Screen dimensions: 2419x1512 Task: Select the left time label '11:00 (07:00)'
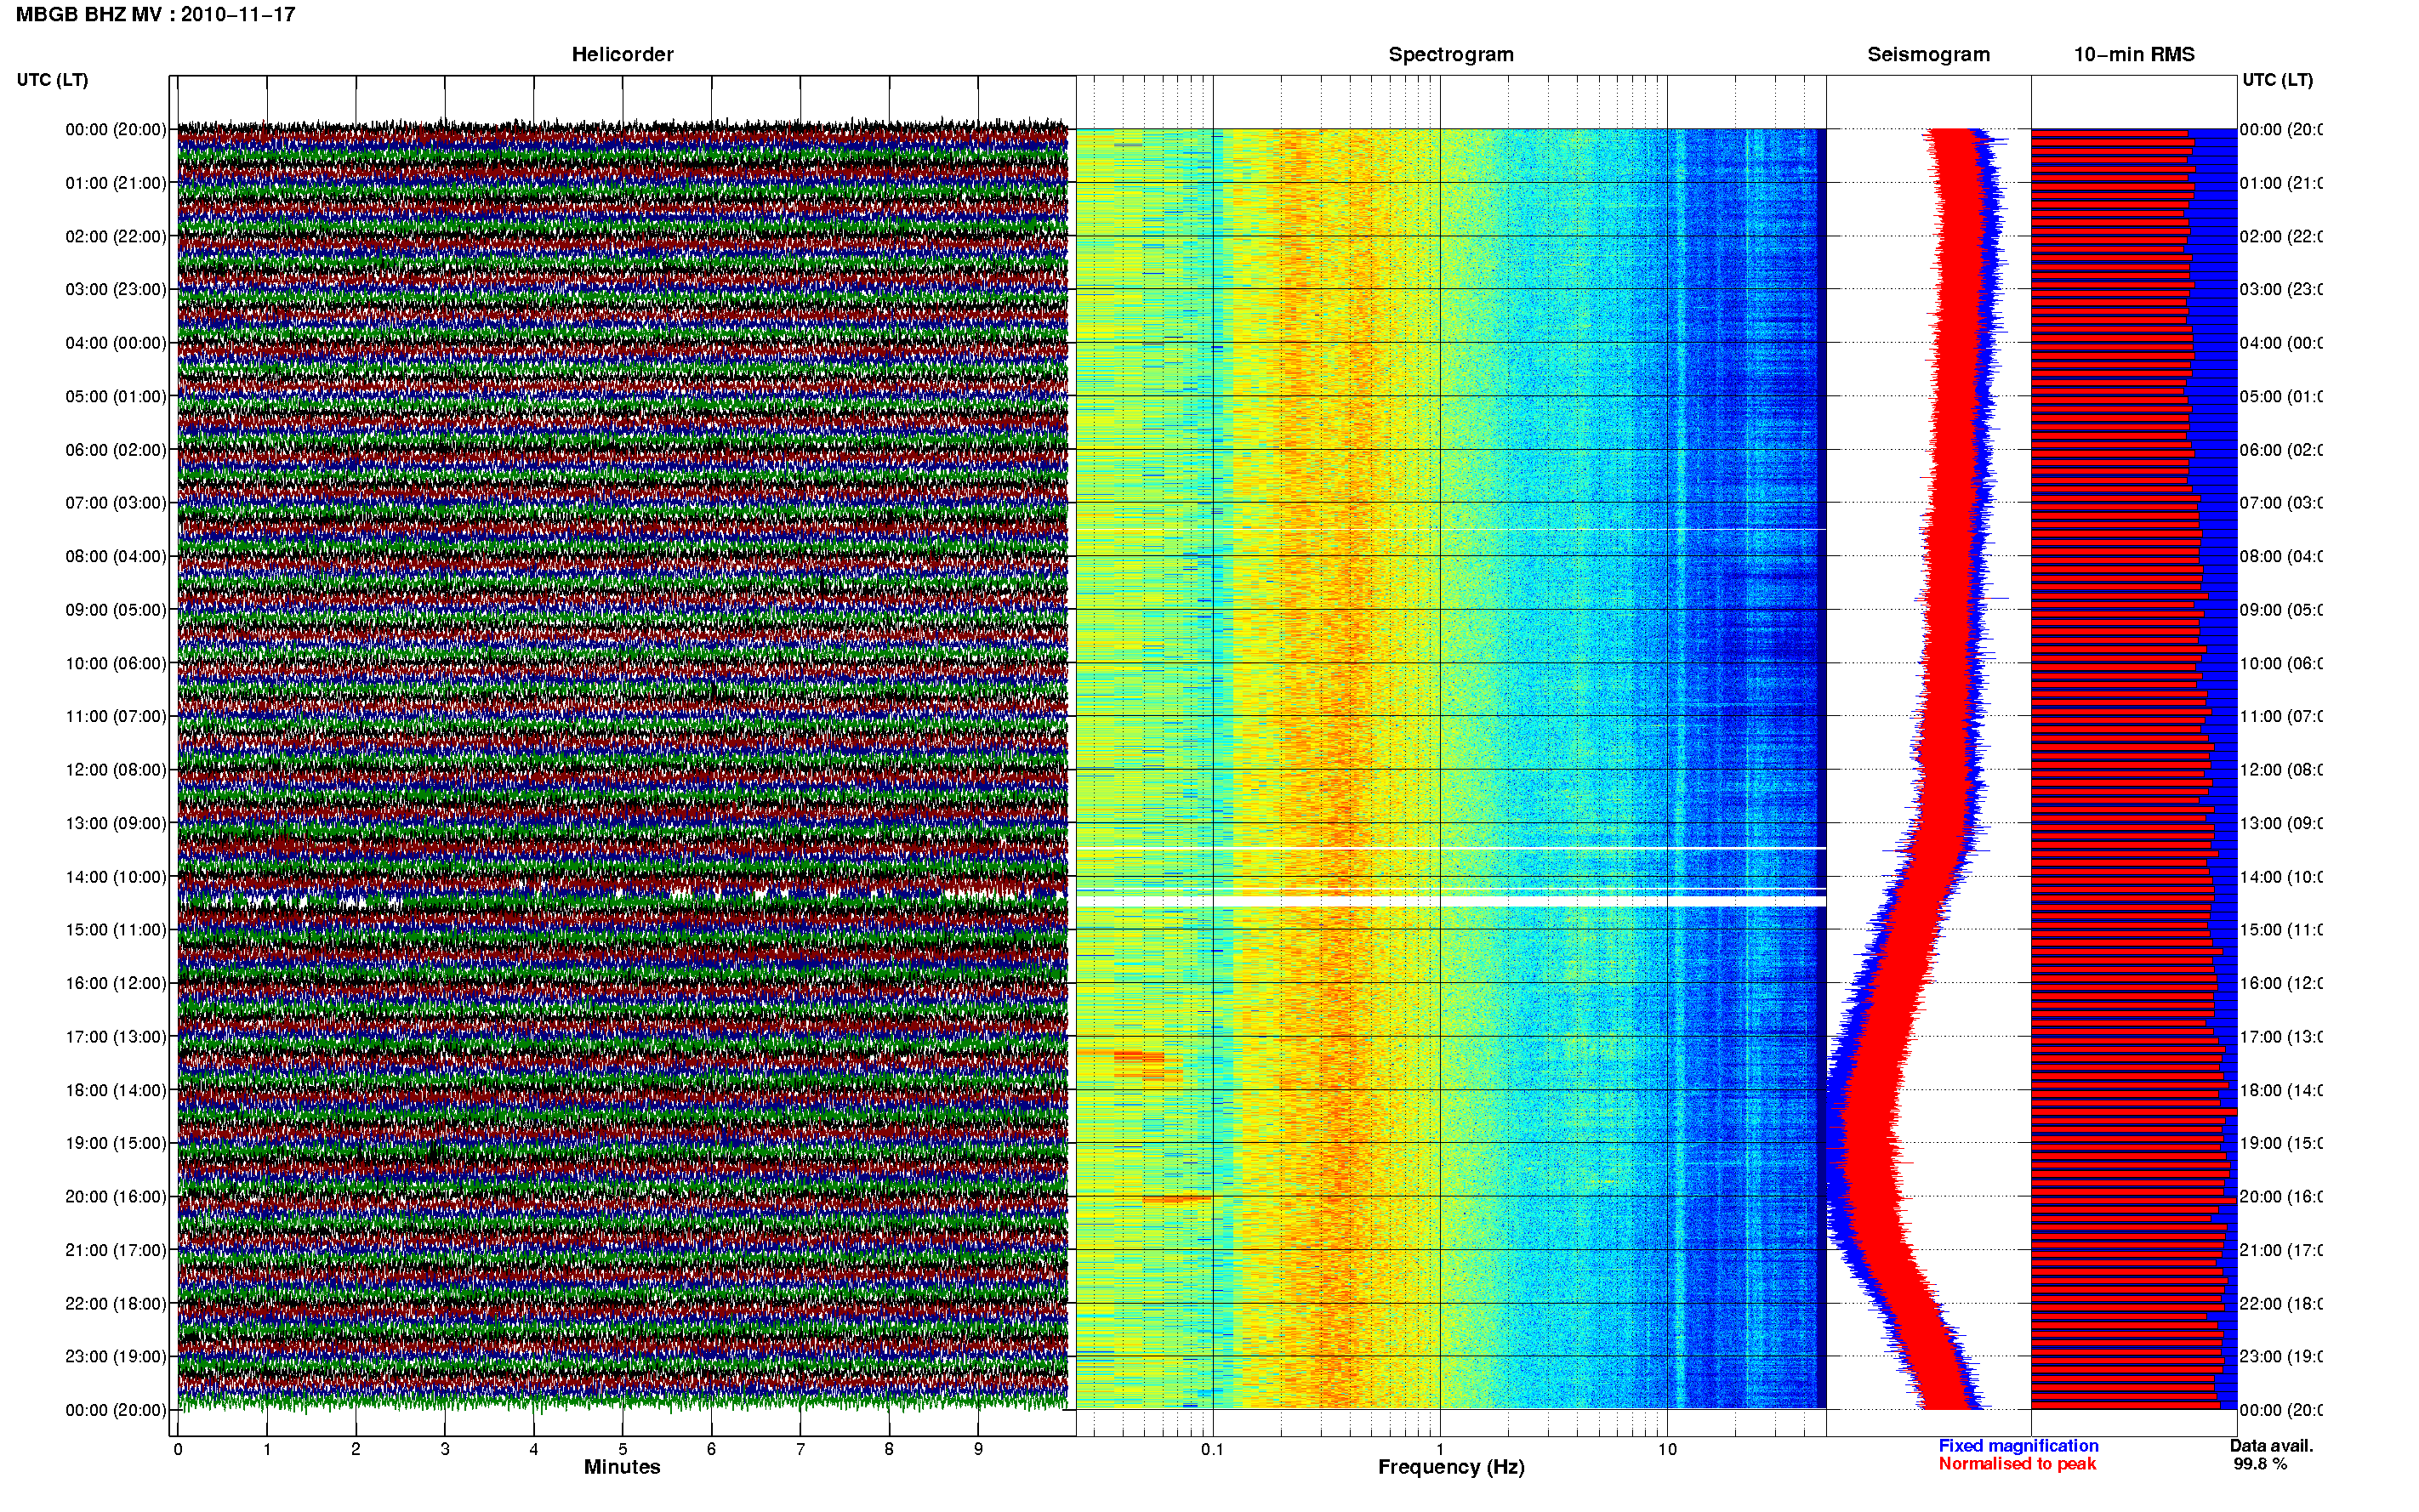click(116, 716)
